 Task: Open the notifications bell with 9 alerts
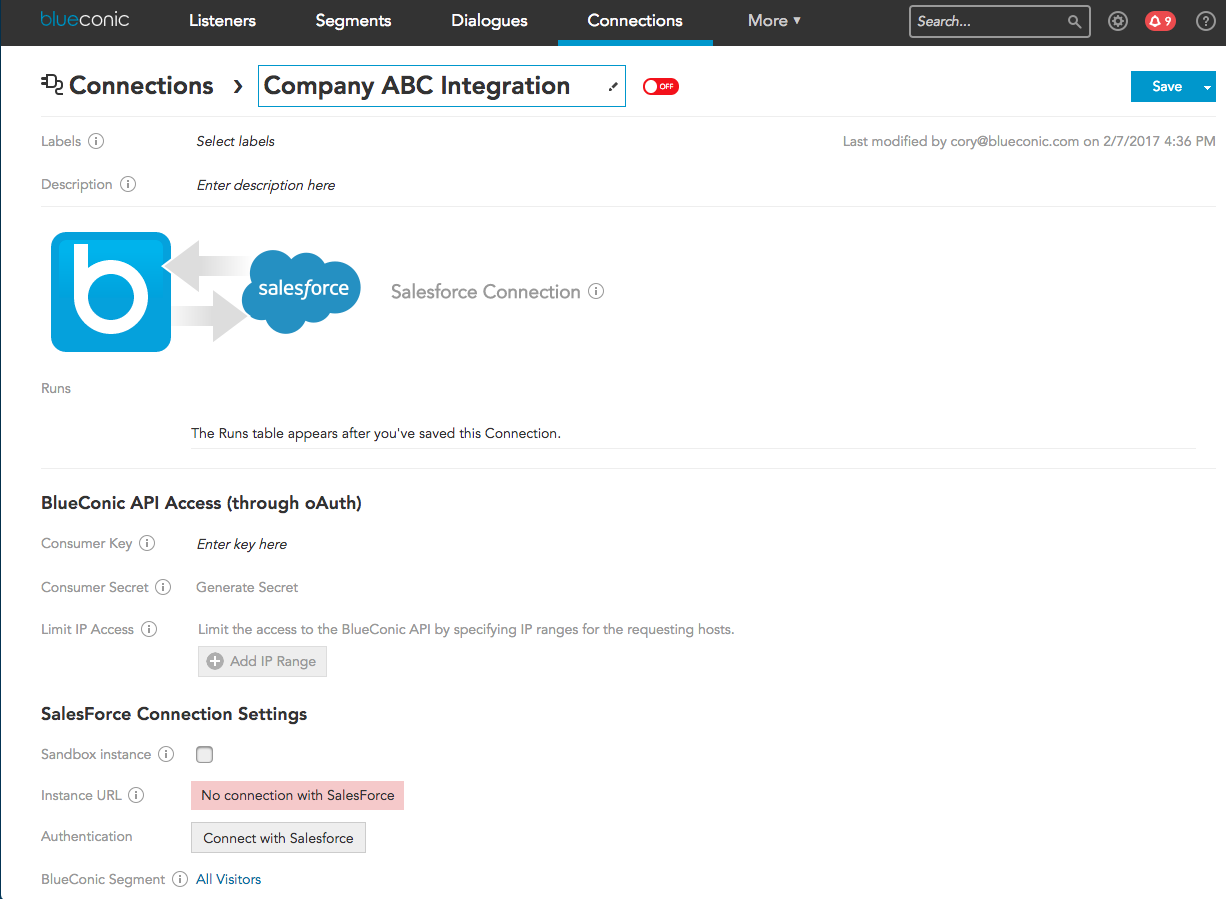(x=1160, y=21)
